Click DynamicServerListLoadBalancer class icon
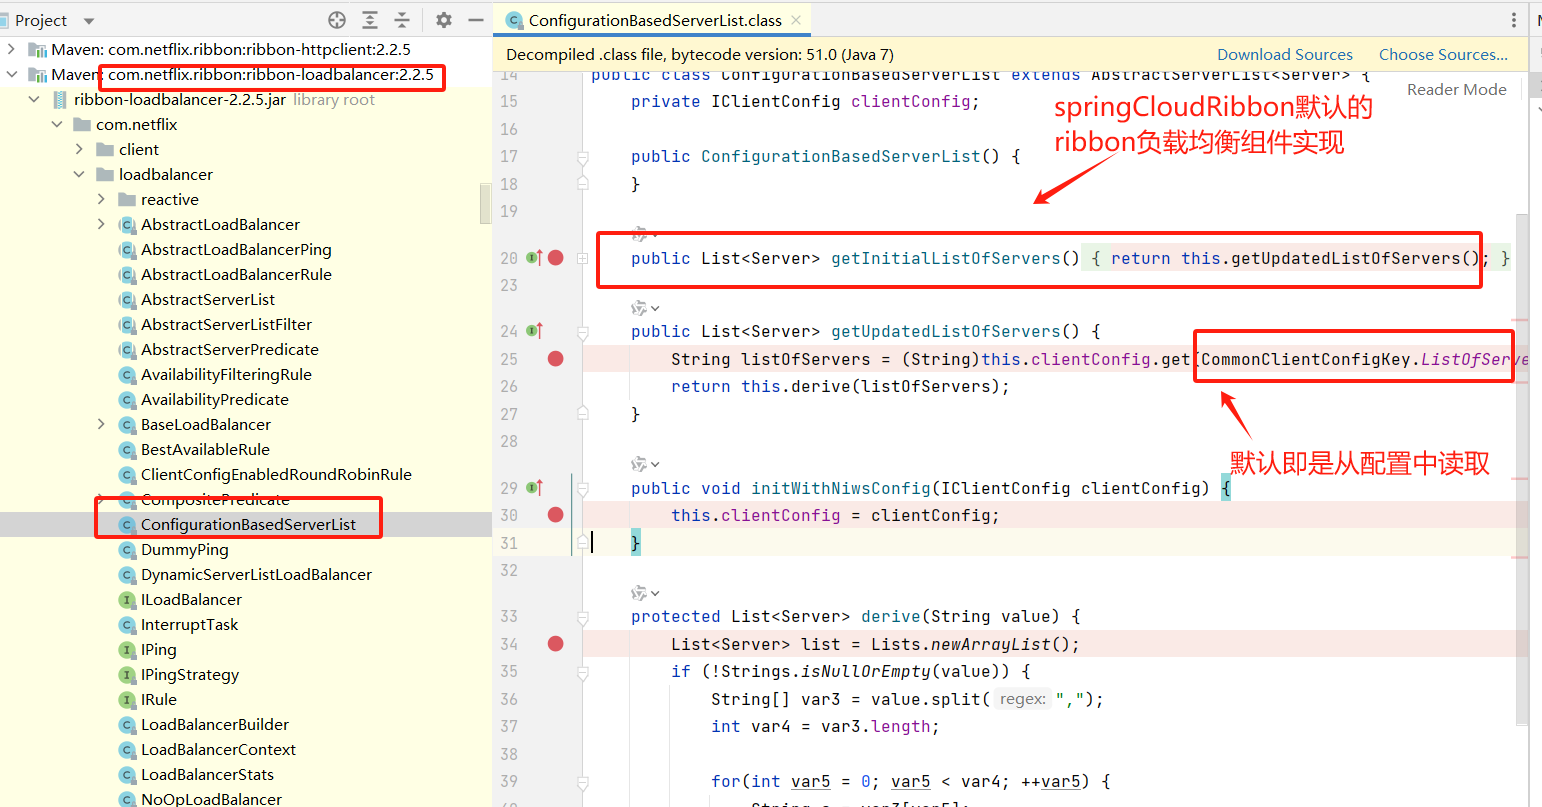This screenshot has width=1542, height=807. click(x=127, y=574)
